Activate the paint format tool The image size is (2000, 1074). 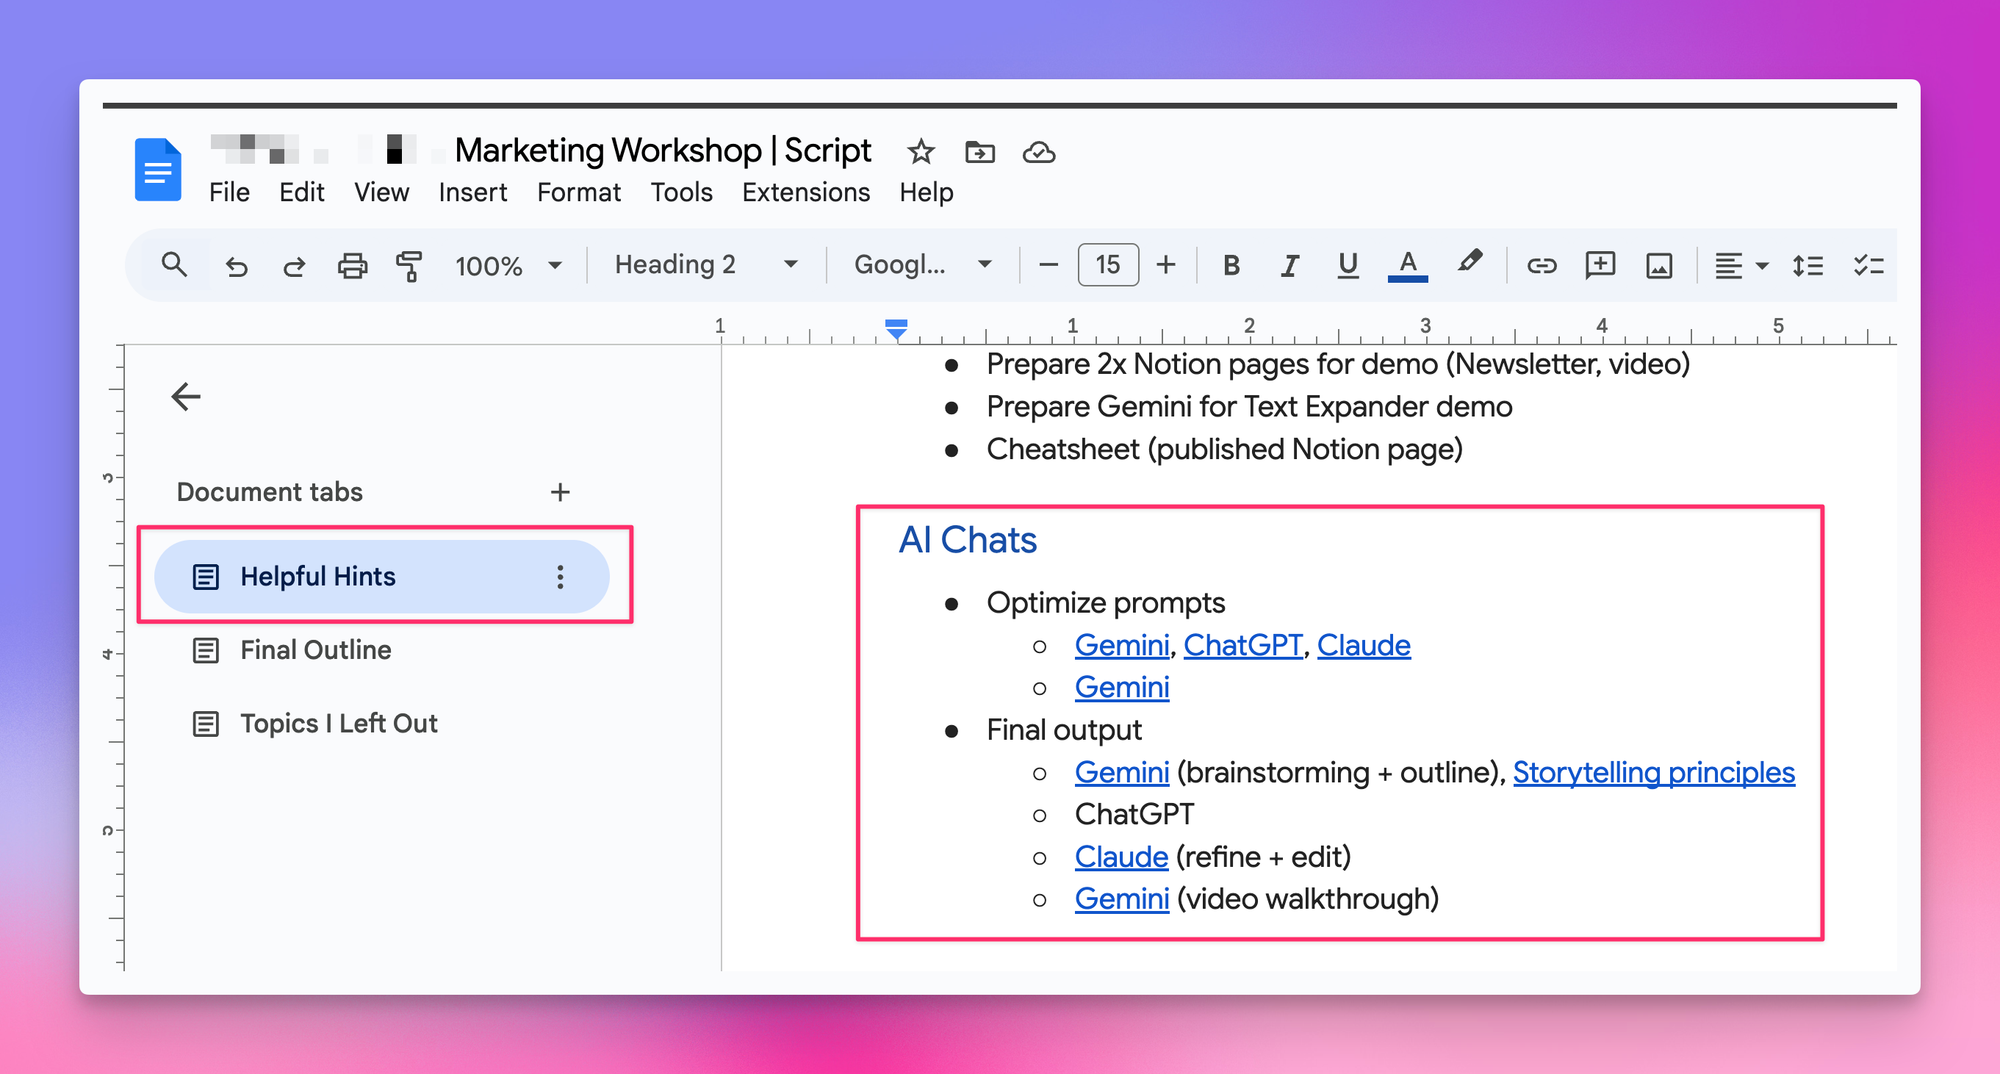(x=409, y=266)
